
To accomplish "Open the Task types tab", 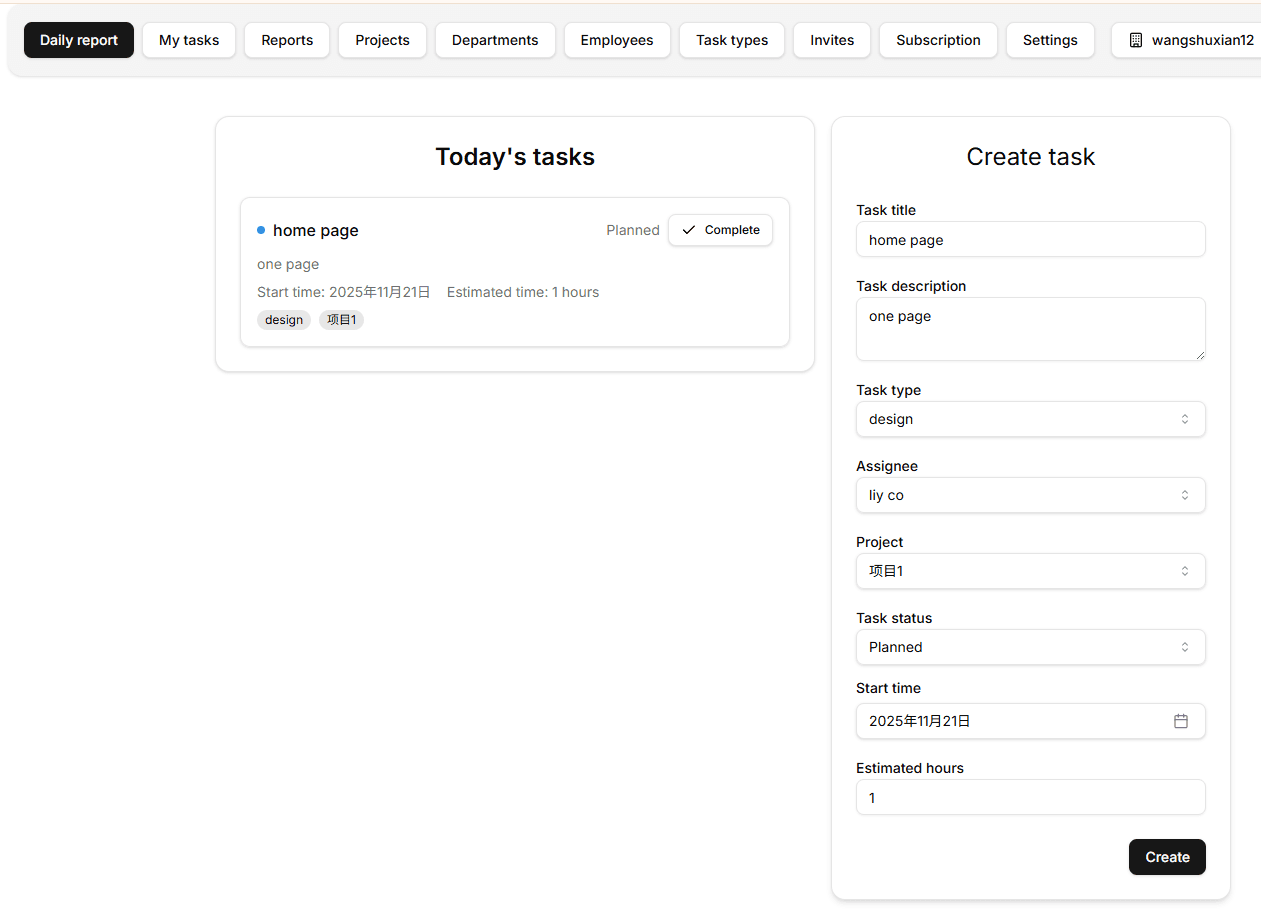I will click(x=732, y=40).
